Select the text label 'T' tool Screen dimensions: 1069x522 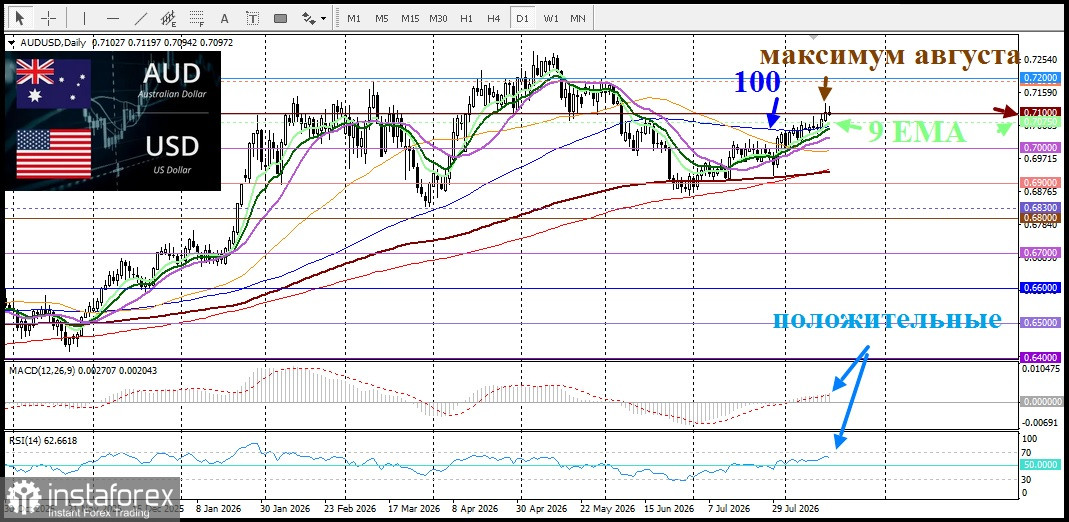252,18
